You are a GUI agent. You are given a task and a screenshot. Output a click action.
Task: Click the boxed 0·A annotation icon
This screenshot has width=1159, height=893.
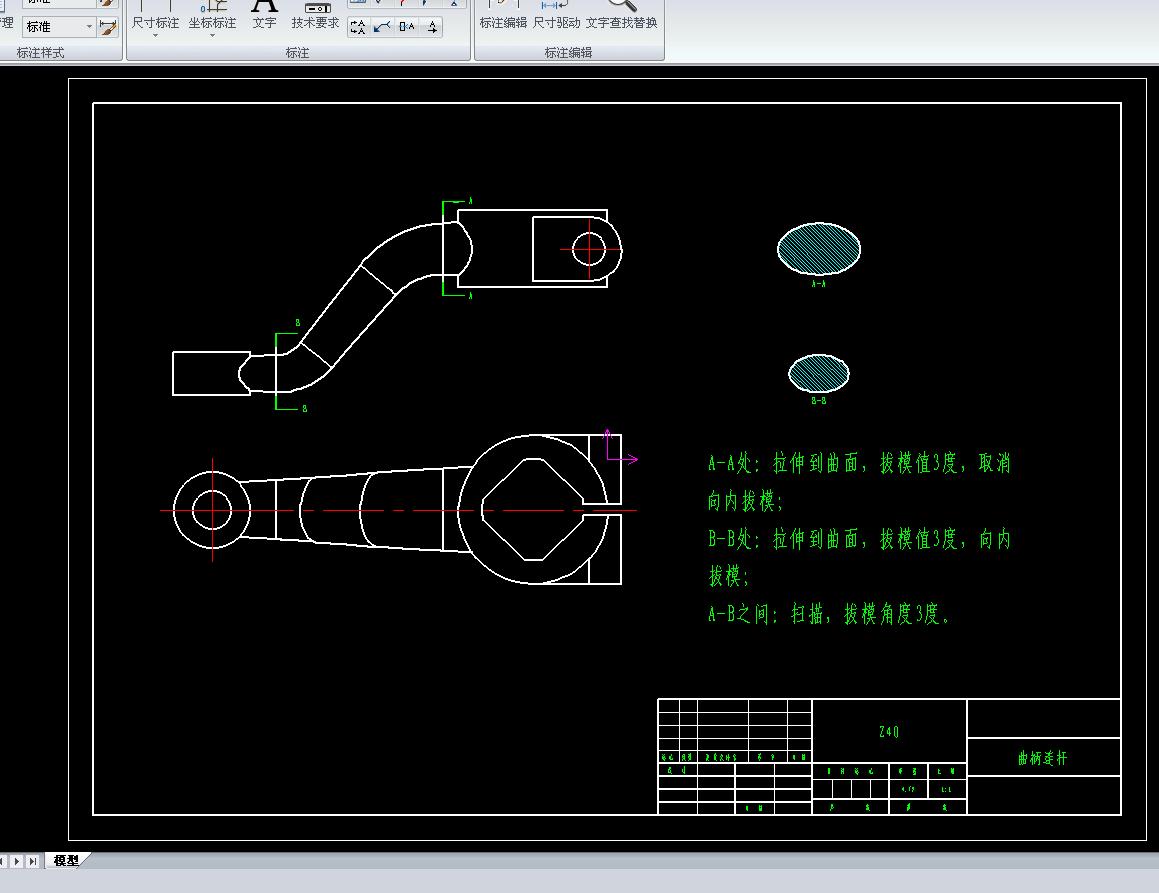(x=407, y=27)
